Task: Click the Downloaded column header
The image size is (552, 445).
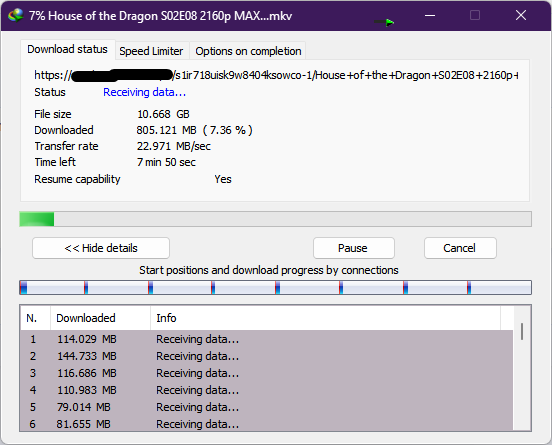Action: 100,318
